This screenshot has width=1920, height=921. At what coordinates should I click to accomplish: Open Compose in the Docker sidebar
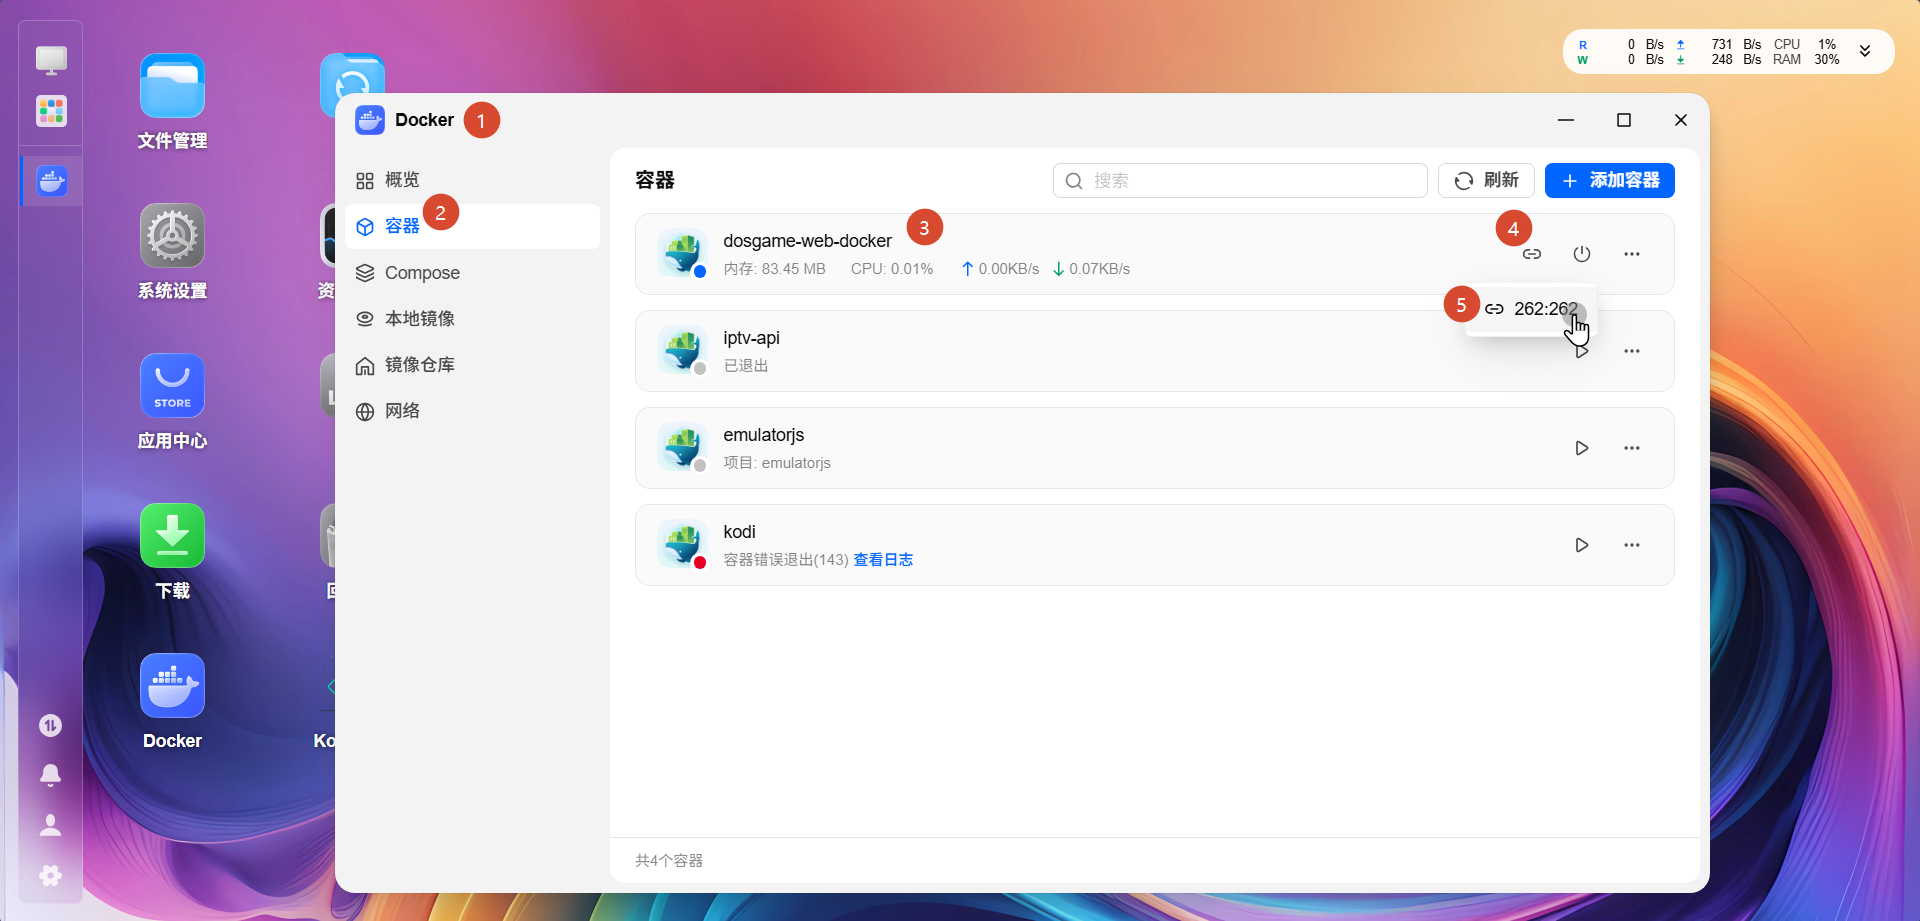(472, 272)
